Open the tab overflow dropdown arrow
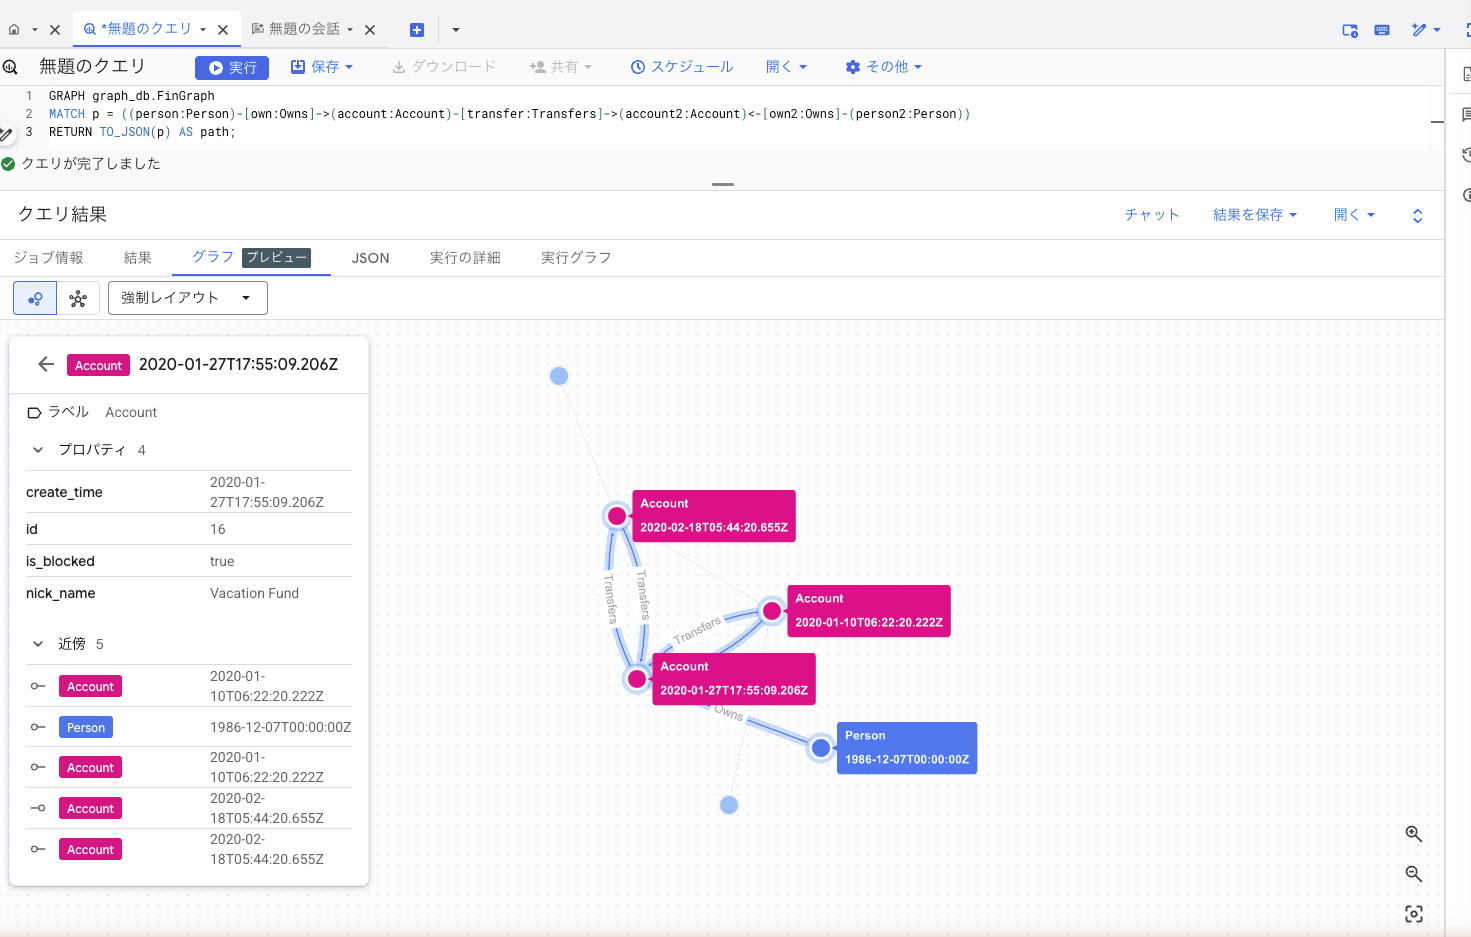 click(456, 30)
